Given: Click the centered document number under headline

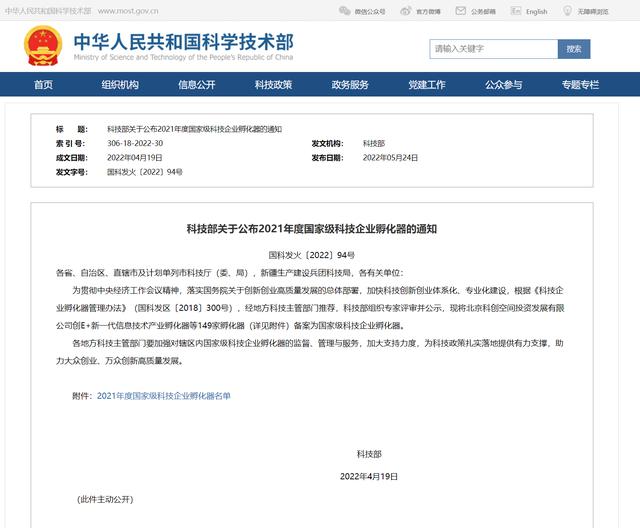Looking at the screenshot, I should (312, 255).
